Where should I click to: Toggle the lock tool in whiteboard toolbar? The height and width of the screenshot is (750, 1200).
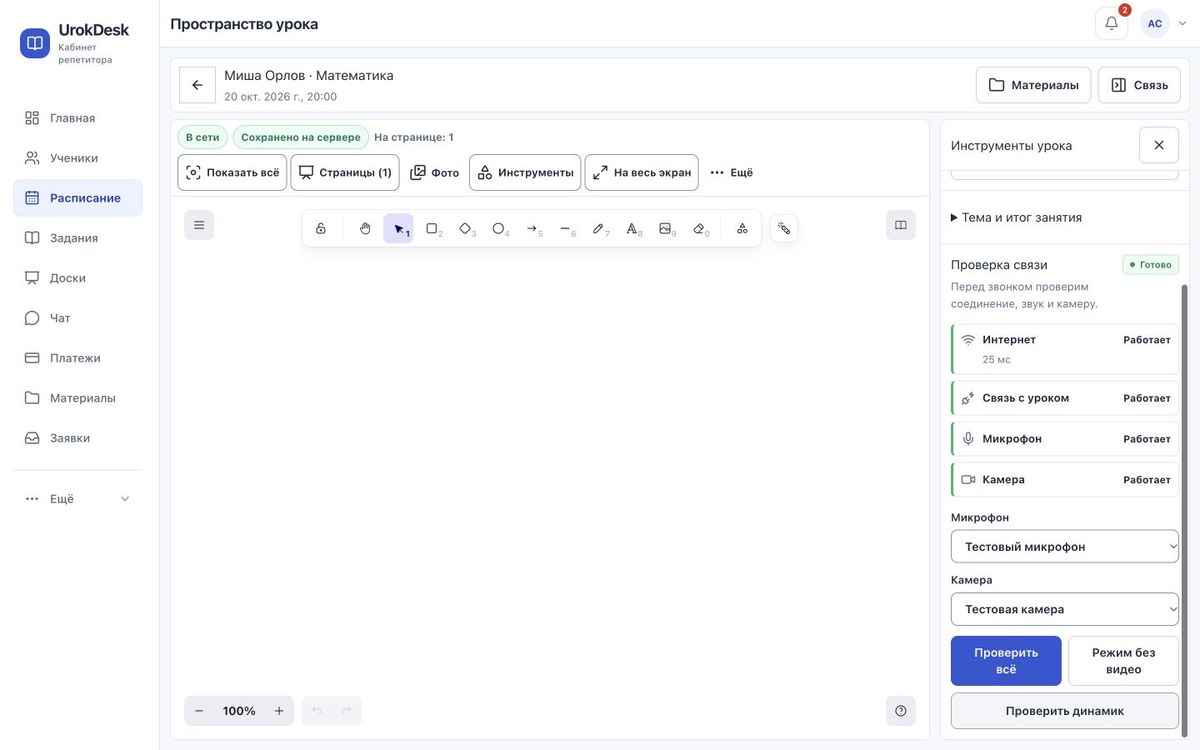pos(321,228)
